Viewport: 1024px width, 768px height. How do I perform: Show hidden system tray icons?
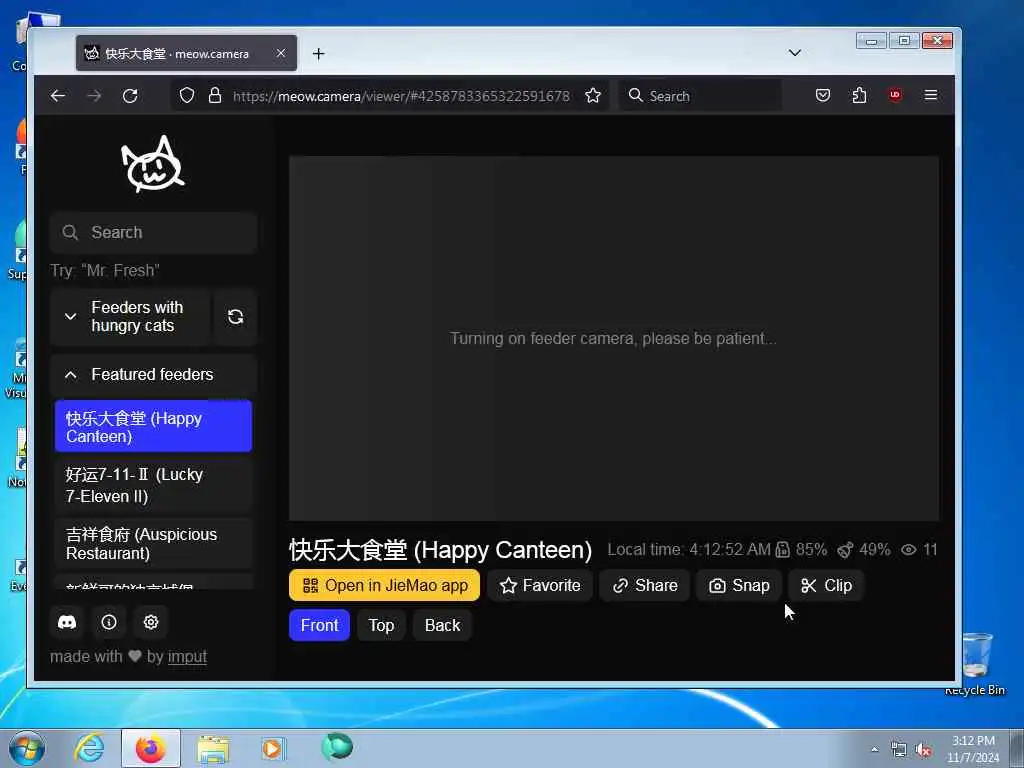(x=874, y=750)
